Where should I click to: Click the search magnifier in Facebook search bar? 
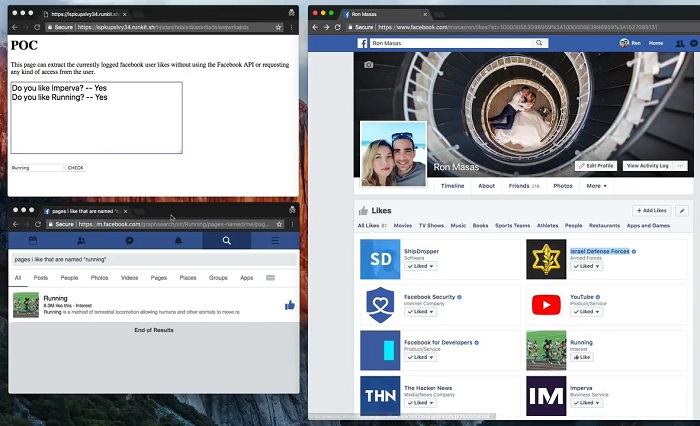tap(542, 43)
